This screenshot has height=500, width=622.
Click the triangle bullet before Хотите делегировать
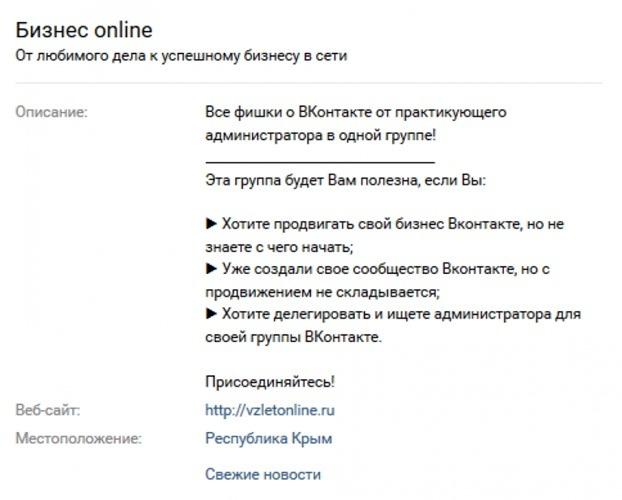(x=211, y=314)
